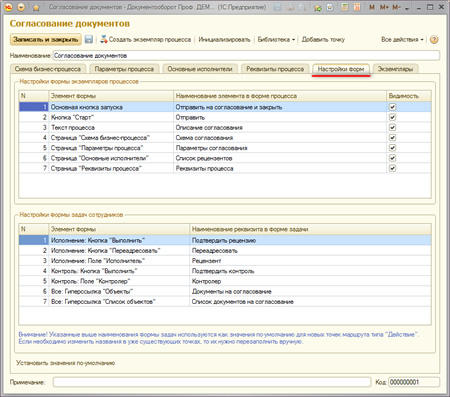450x397 pixels.
Task: Click the help question mark icon
Action: (x=434, y=40)
